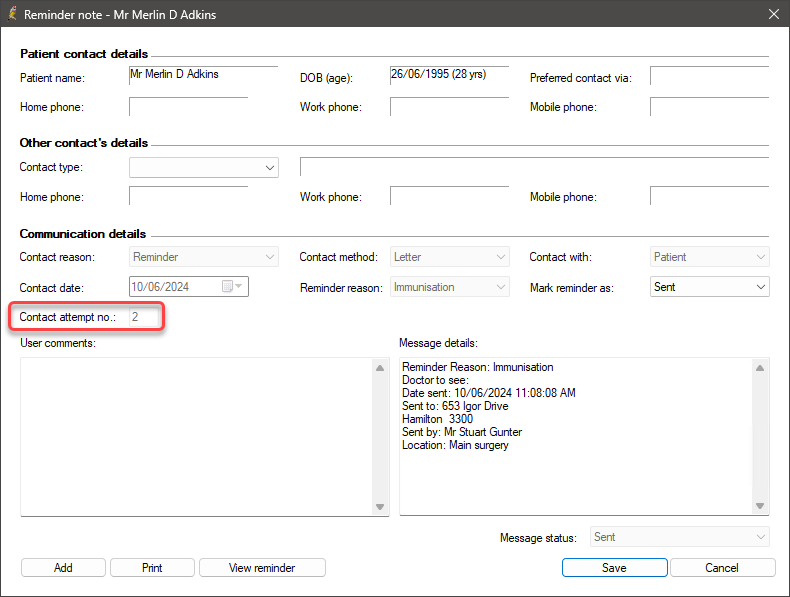
Task: Click the Message details scroll down arrow
Action: pos(760,506)
